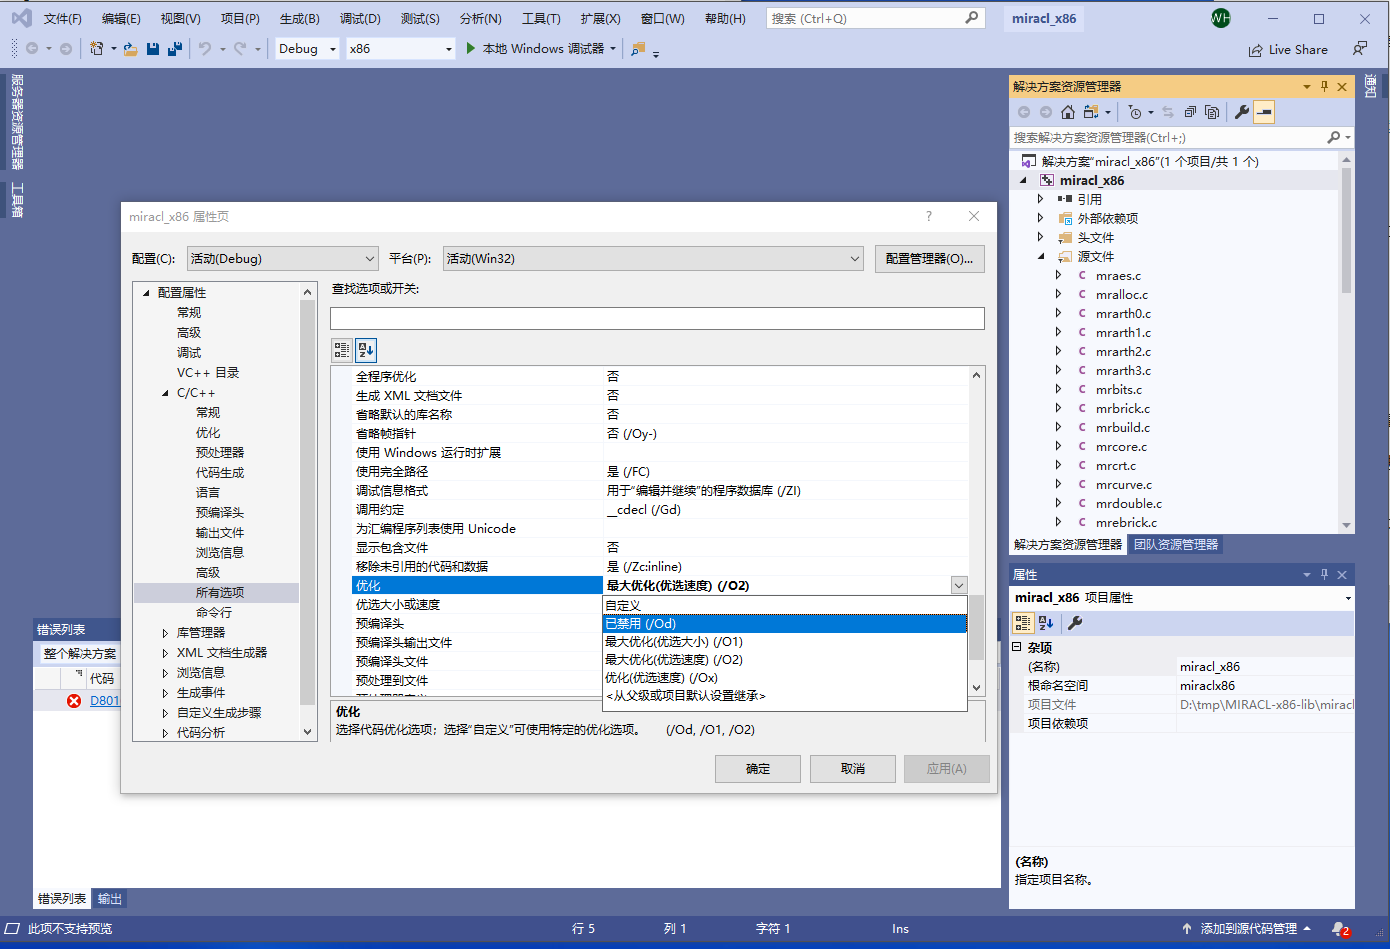The image size is (1390, 949).
Task: Click the 查找选项或开关 search field
Action: (x=657, y=318)
